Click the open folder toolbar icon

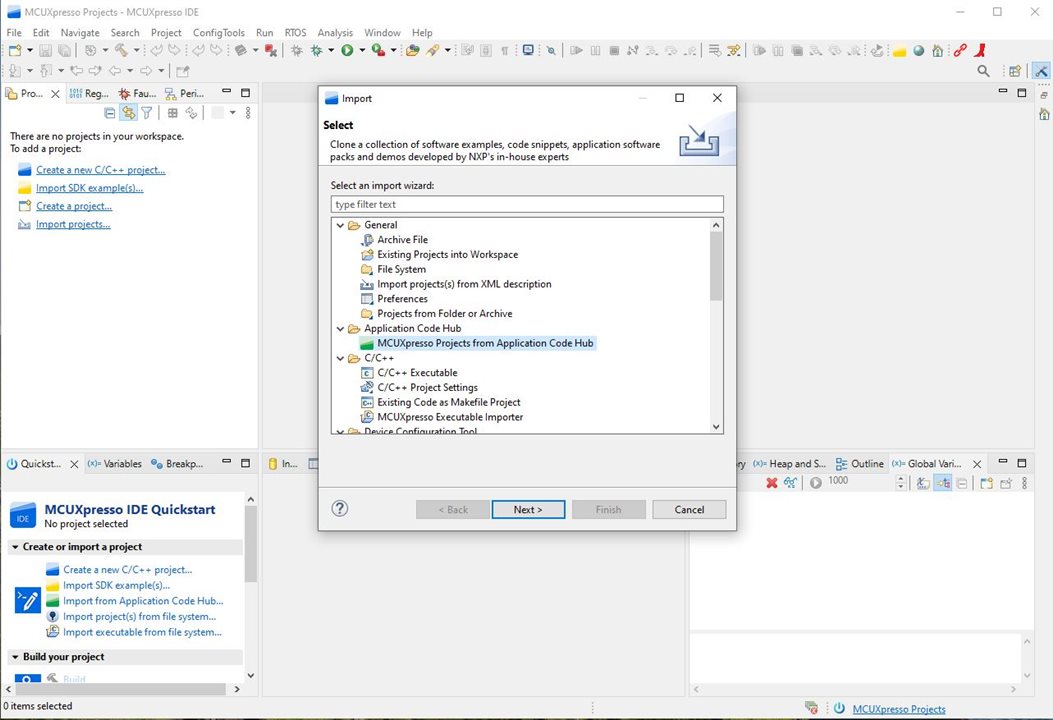tap(412, 50)
